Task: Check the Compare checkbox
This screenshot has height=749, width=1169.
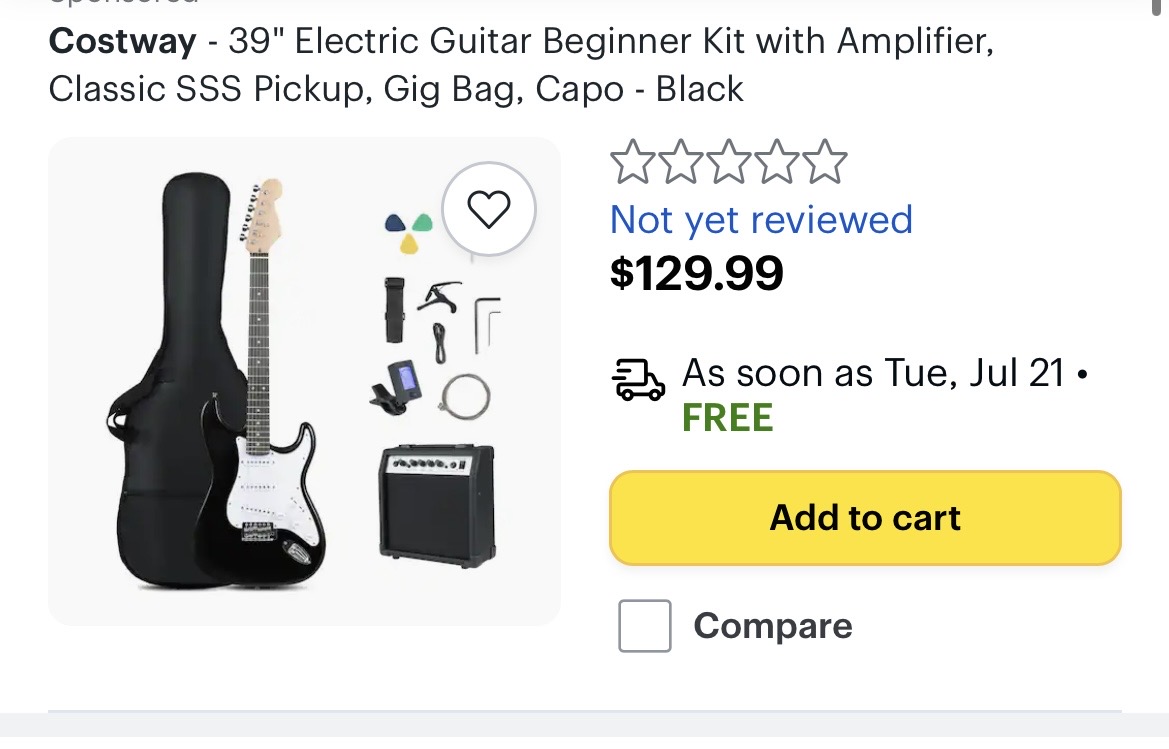Action: pyautogui.click(x=645, y=626)
